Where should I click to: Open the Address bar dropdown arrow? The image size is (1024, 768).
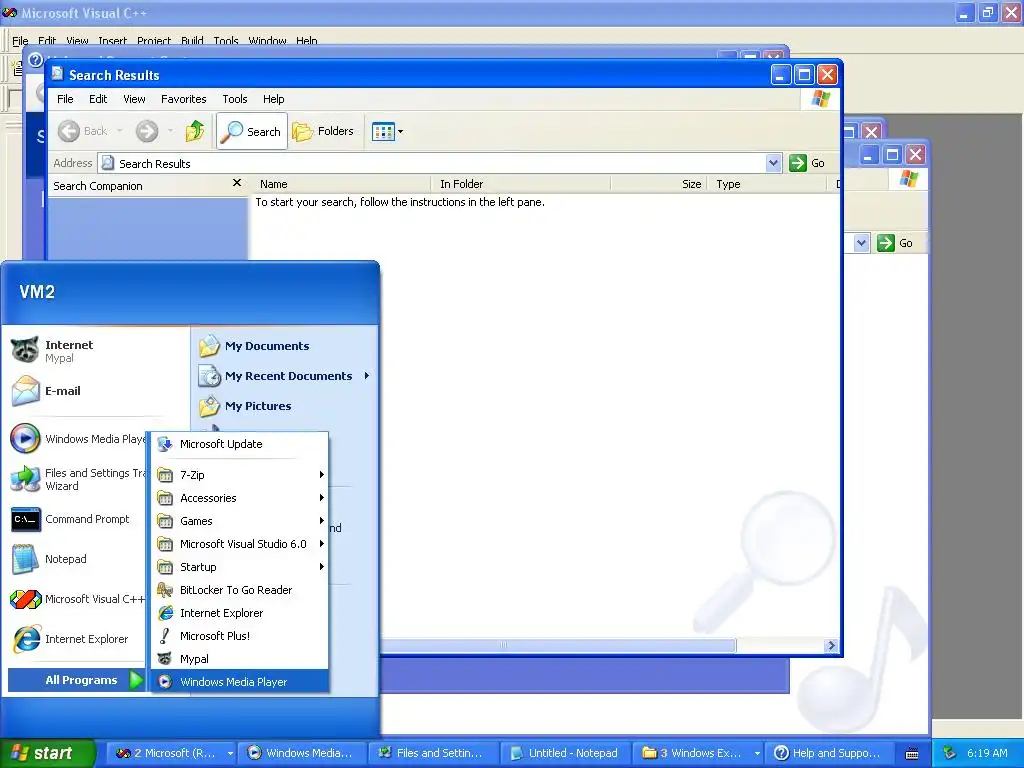(x=773, y=163)
